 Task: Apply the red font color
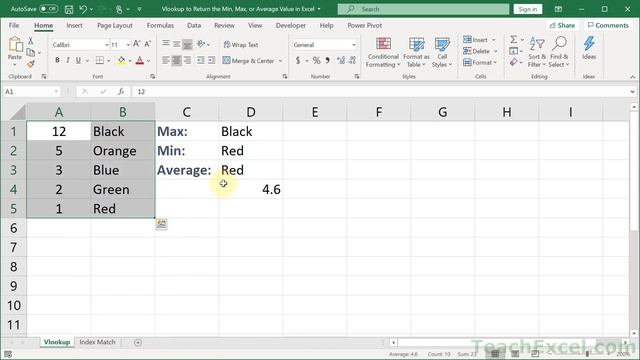pyautogui.click(x=140, y=60)
